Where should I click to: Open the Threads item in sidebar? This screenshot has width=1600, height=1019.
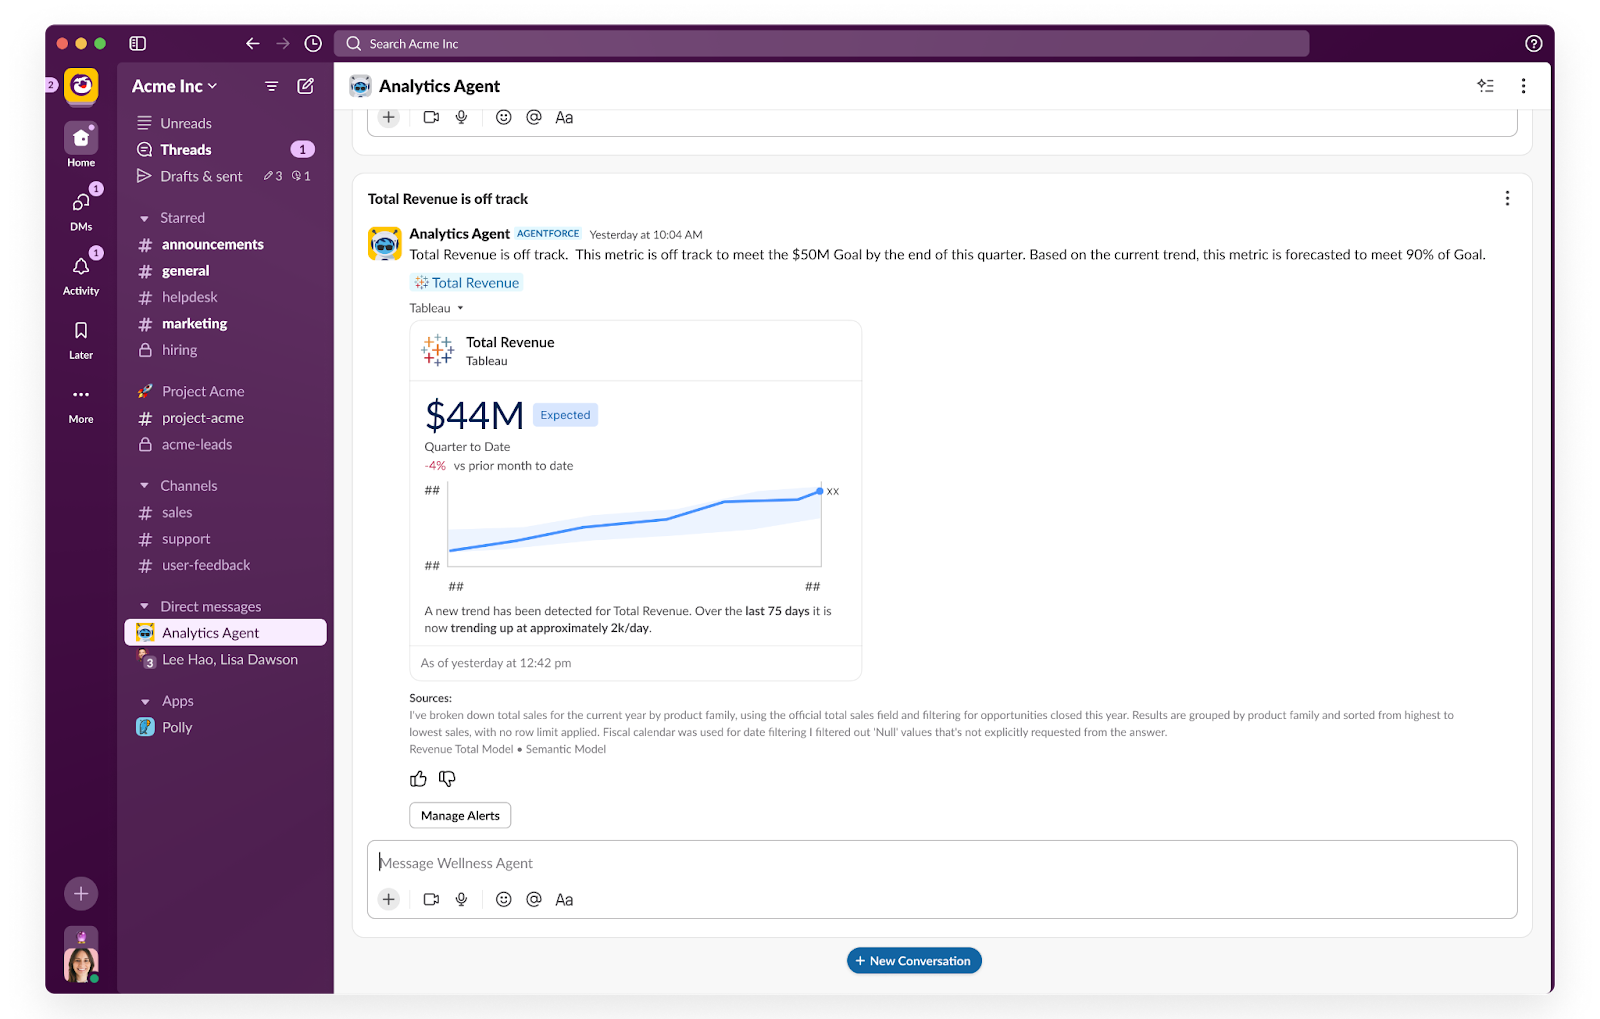(186, 150)
